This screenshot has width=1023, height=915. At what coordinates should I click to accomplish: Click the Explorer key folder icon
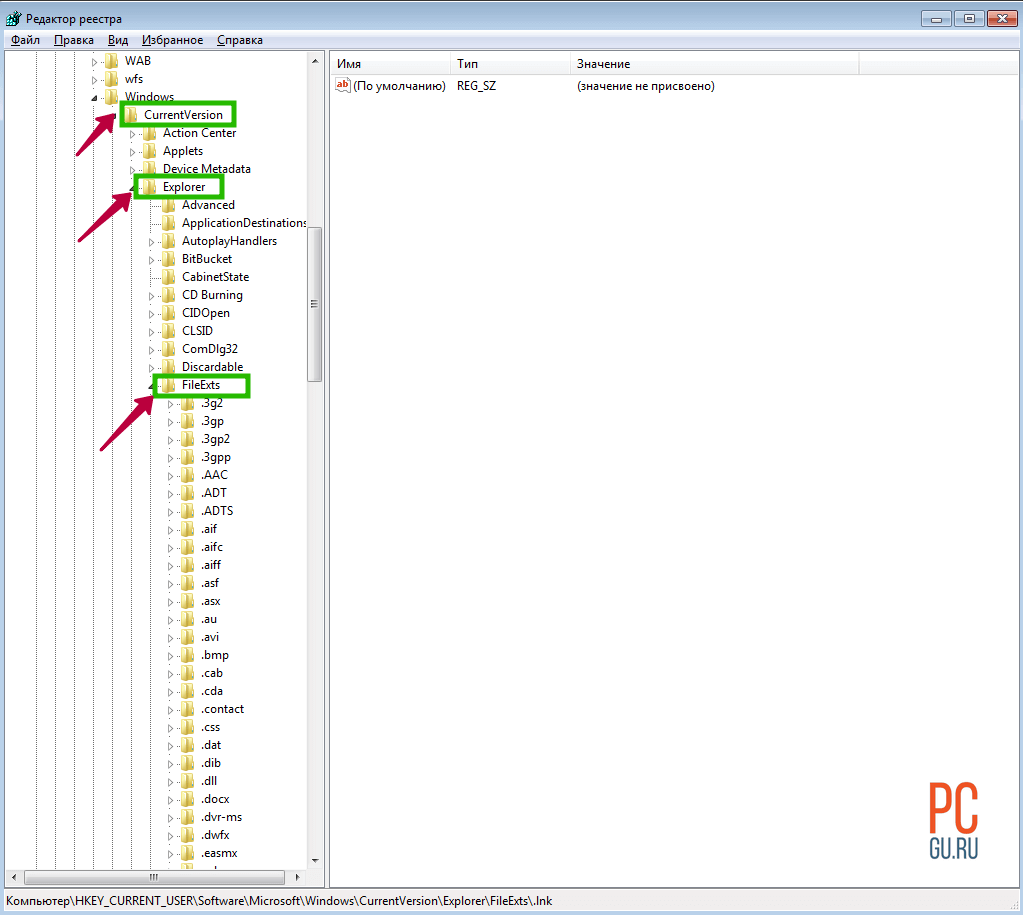coord(149,187)
